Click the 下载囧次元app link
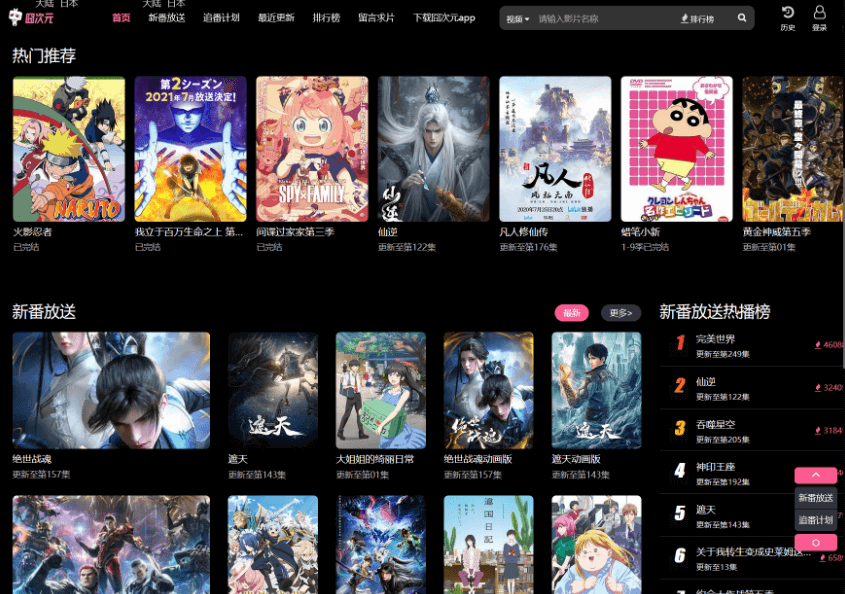845x594 pixels. coord(444,18)
